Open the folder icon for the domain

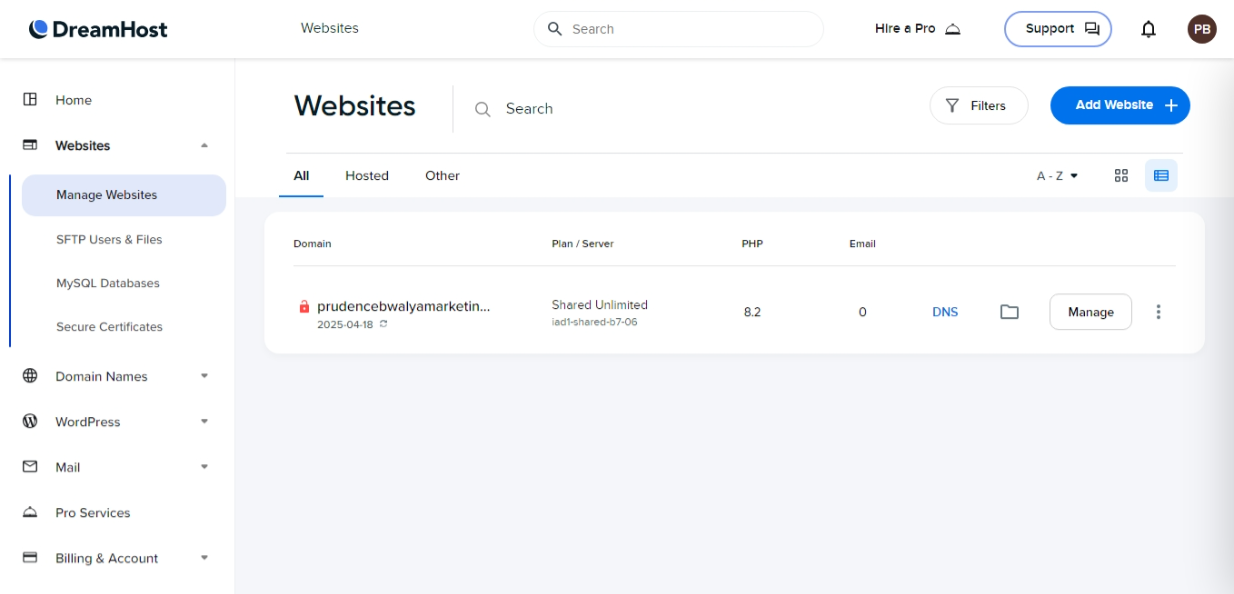(1009, 311)
